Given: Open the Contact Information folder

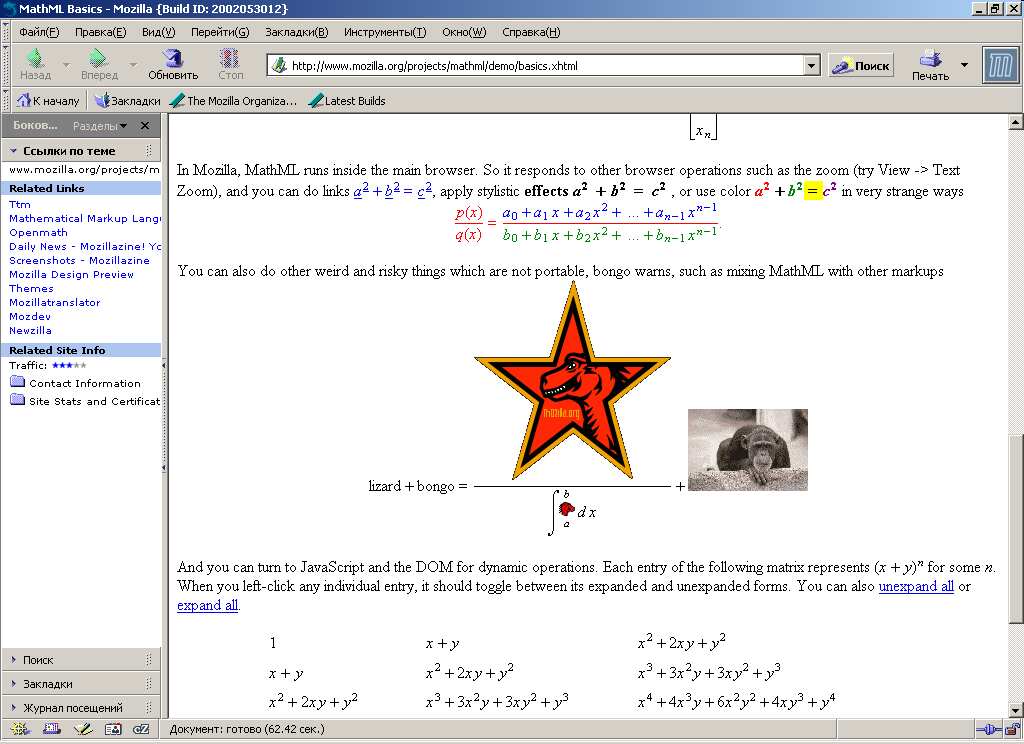Looking at the screenshot, I should tap(75, 383).
